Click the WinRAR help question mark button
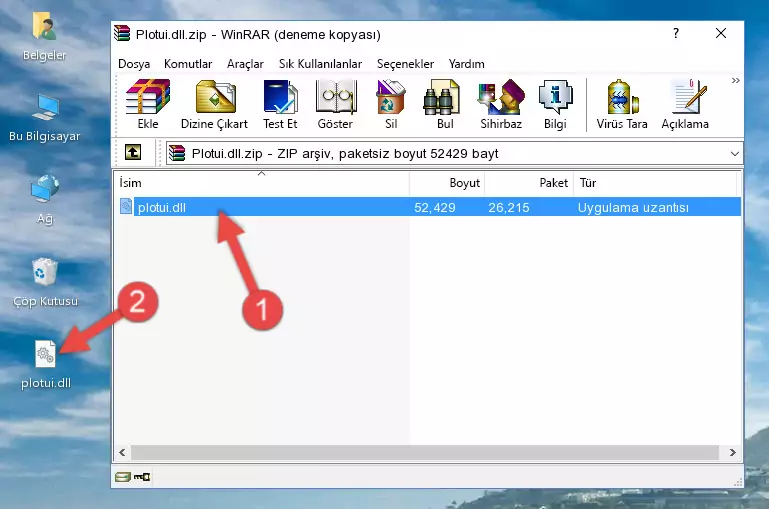 pyautogui.click(x=676, y=33)
